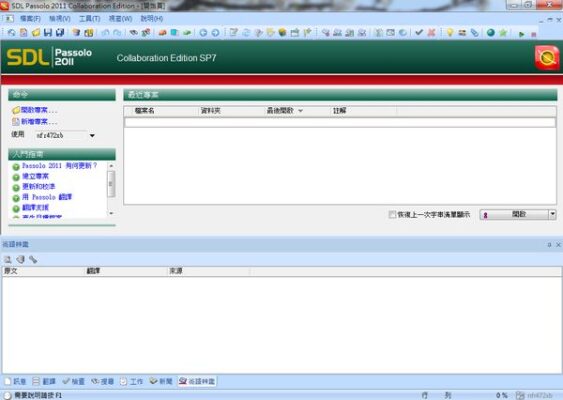Open the 視窗(W) menu
563x400 pixels.
tap(120, 19)
